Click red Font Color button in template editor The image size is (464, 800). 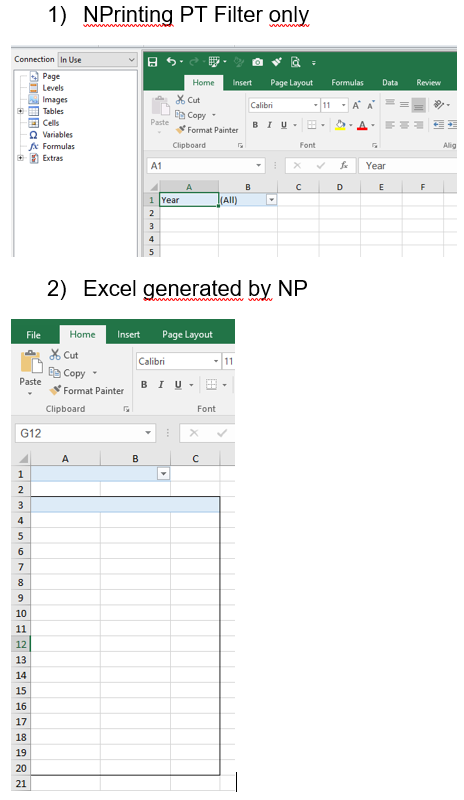[362, 125]
